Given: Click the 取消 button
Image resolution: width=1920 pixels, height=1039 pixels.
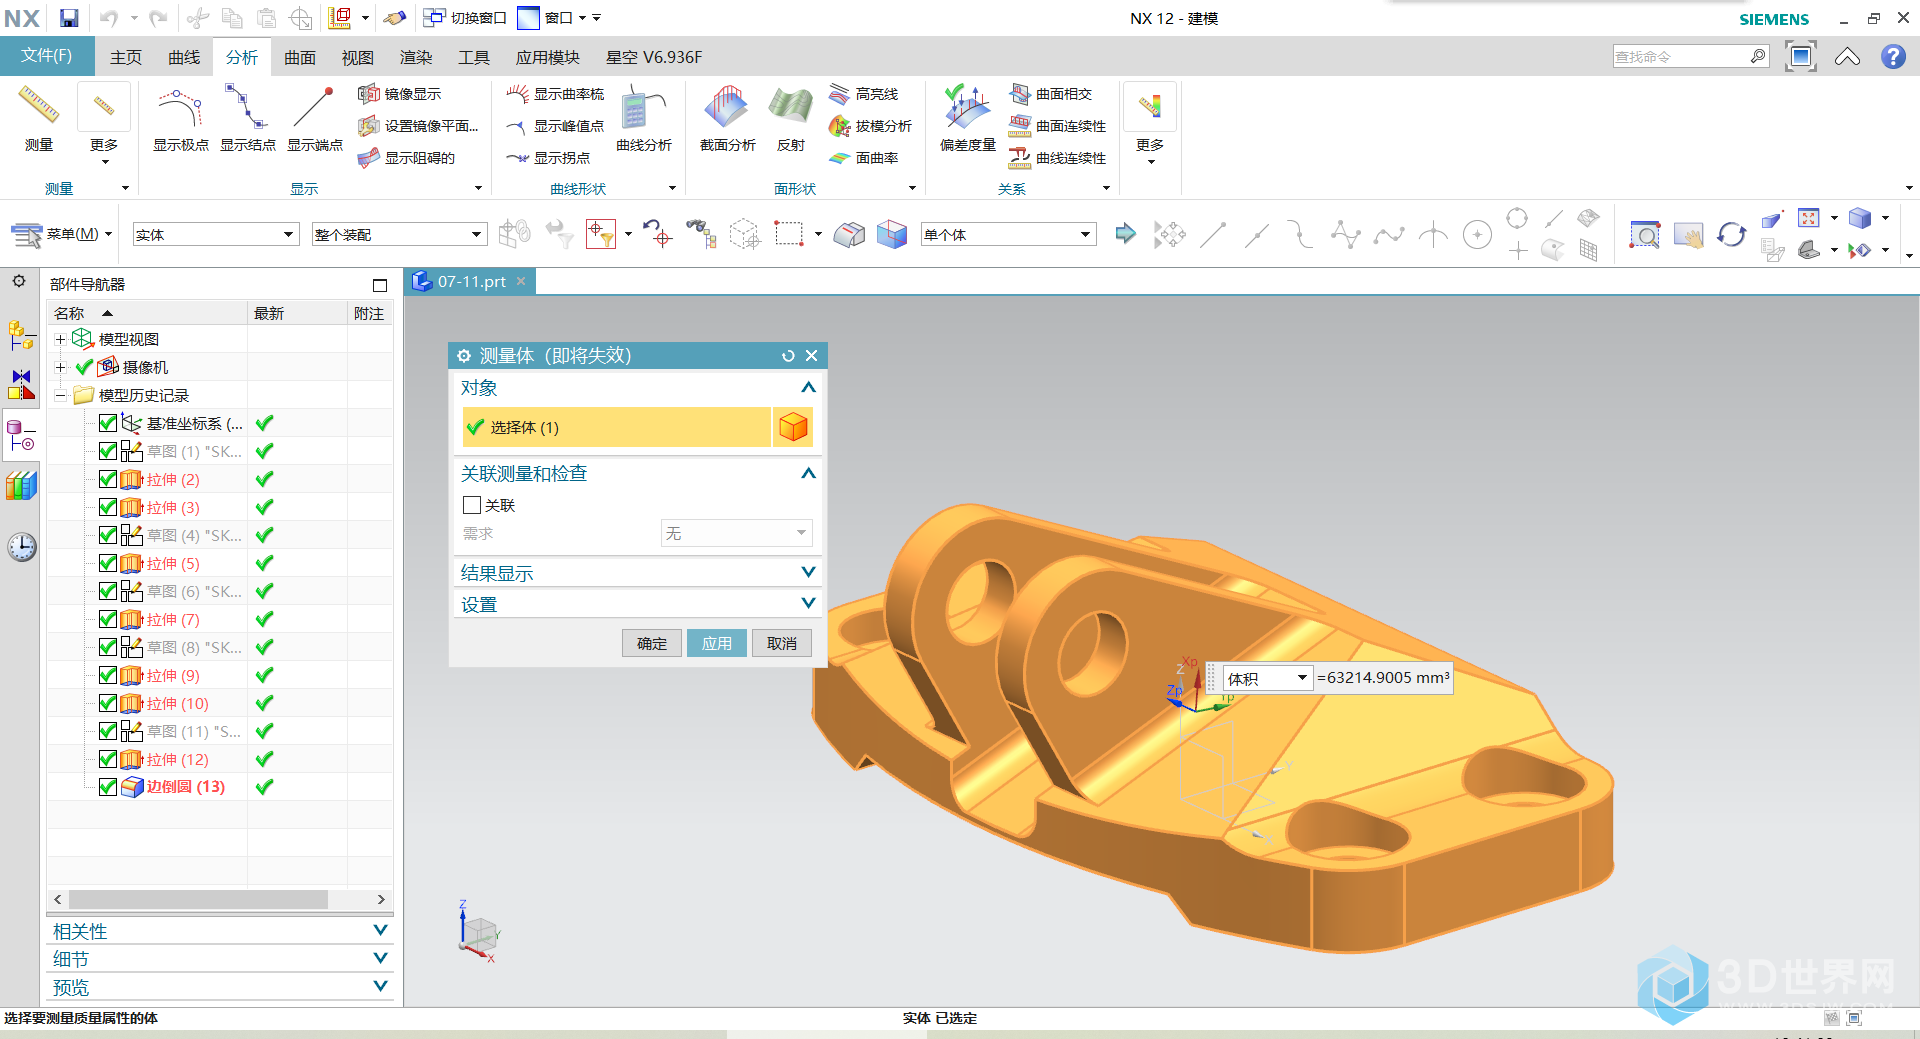Looking at the screenshot, I should point(782,643).
